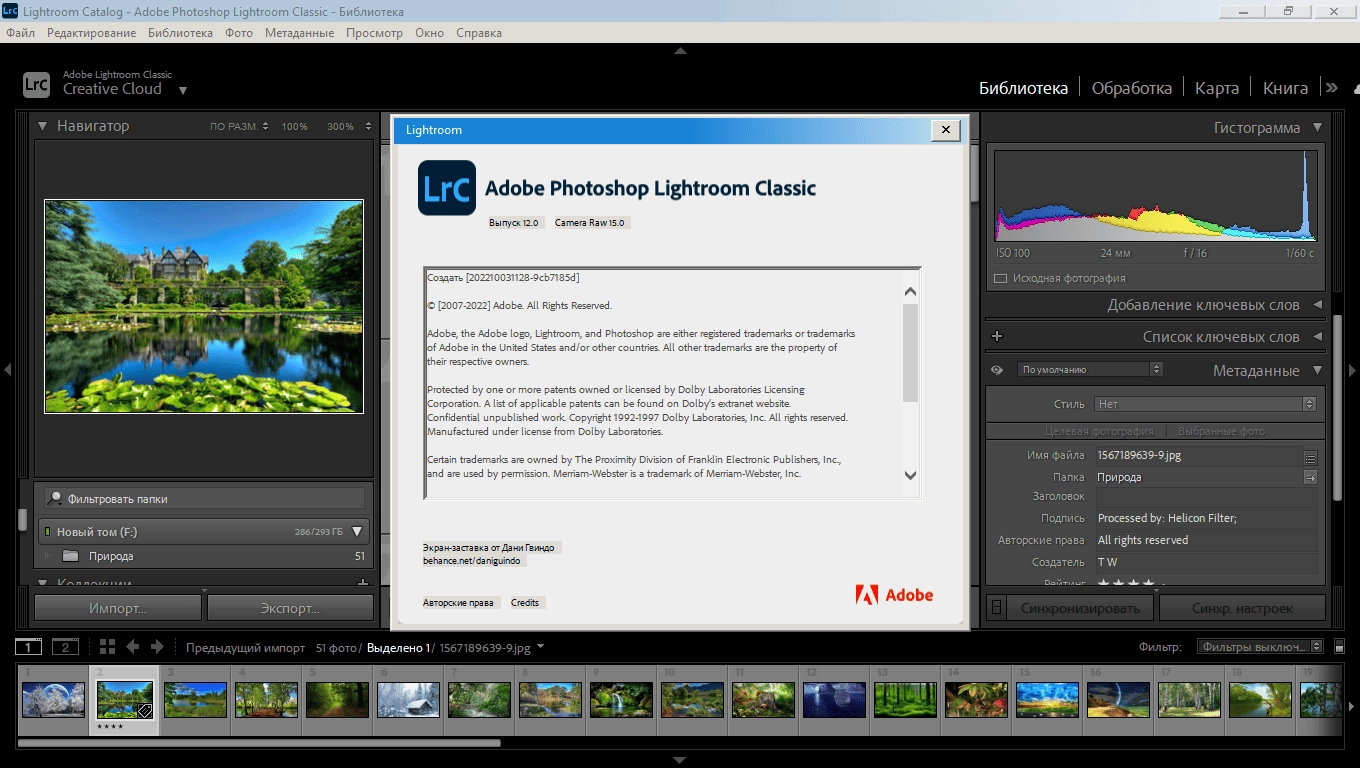Open the Справка menu
1360x768 pixels.
[479, 33]
